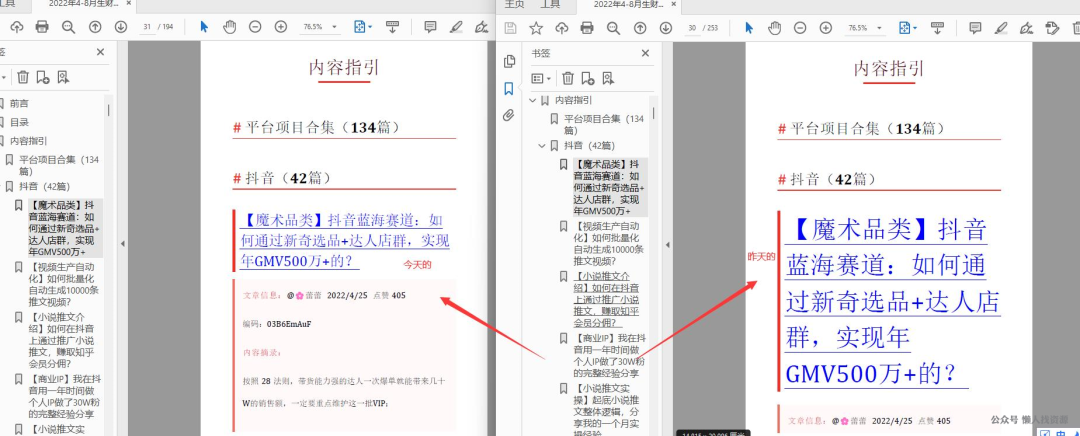
Task: Select 【商业IP】 bookmark in left window
Action: (x=65, y=397)
